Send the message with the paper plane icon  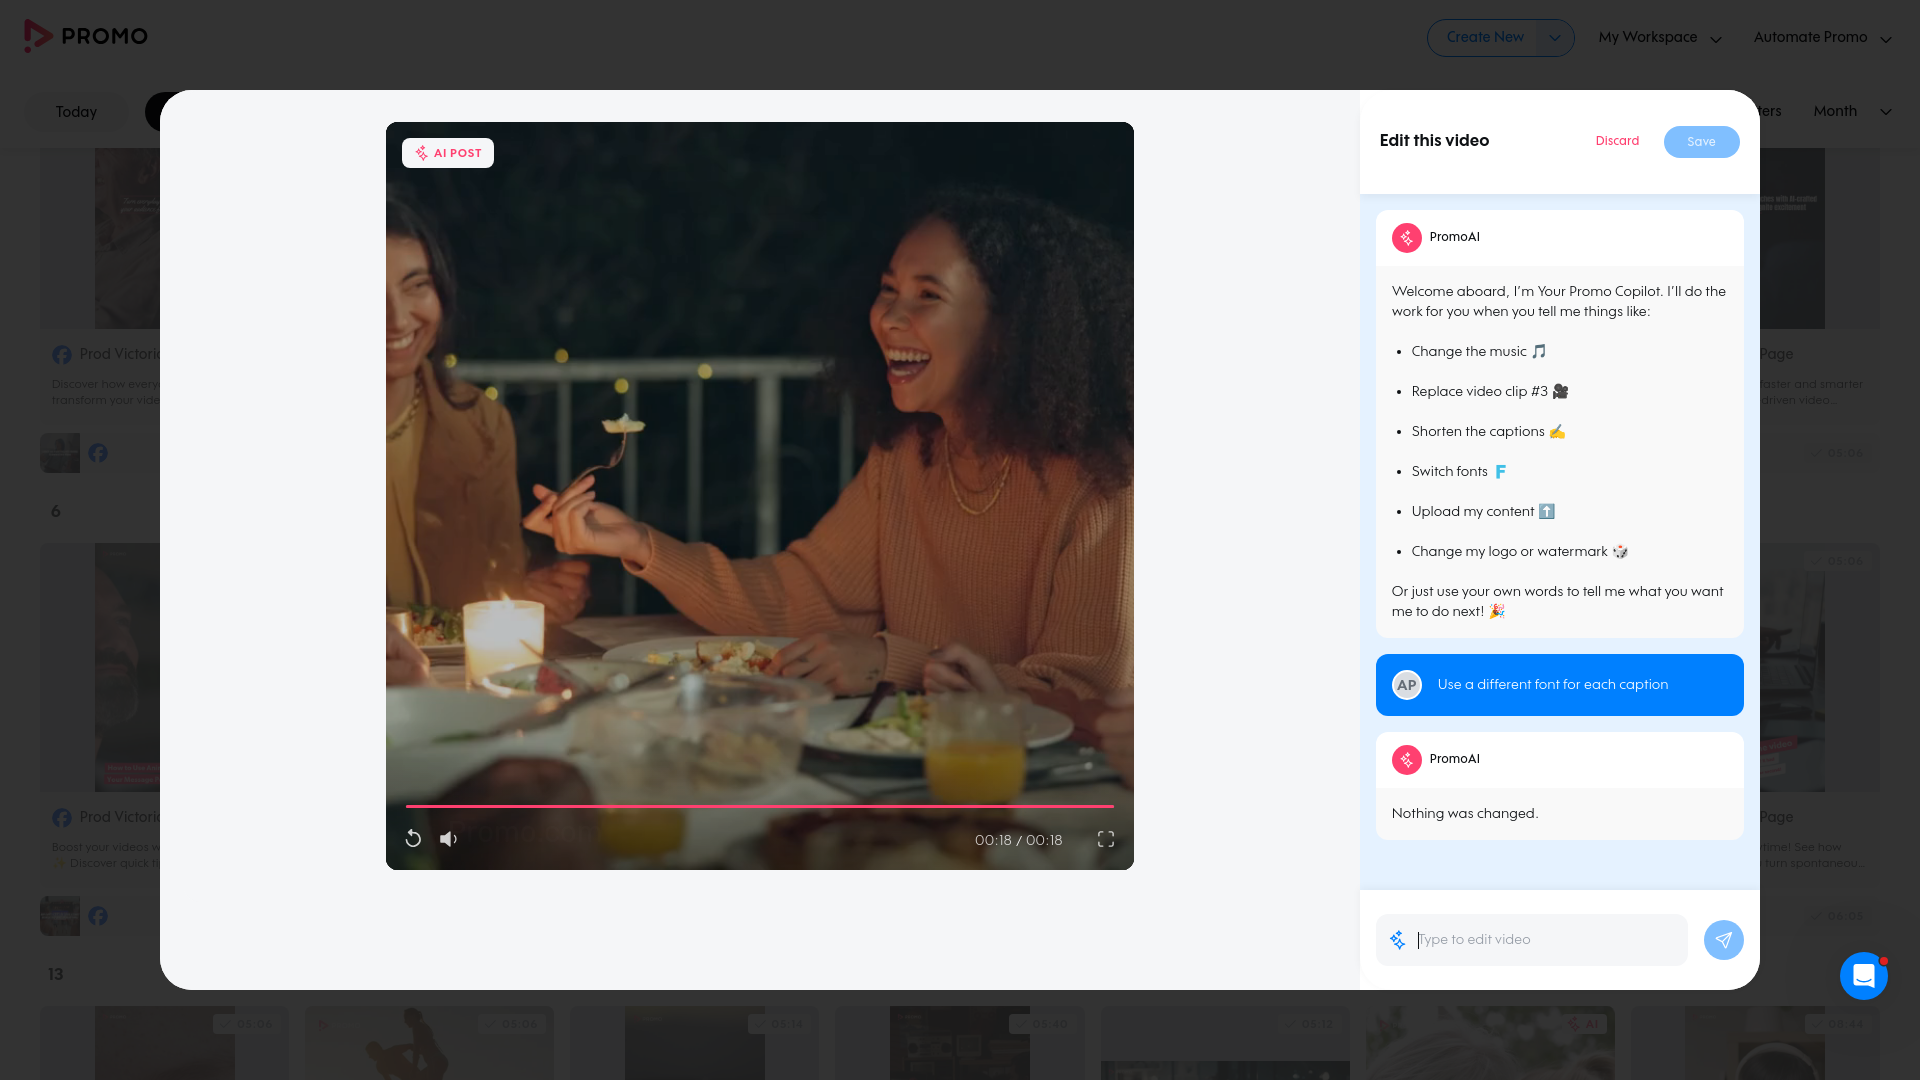pos(1723,940)
